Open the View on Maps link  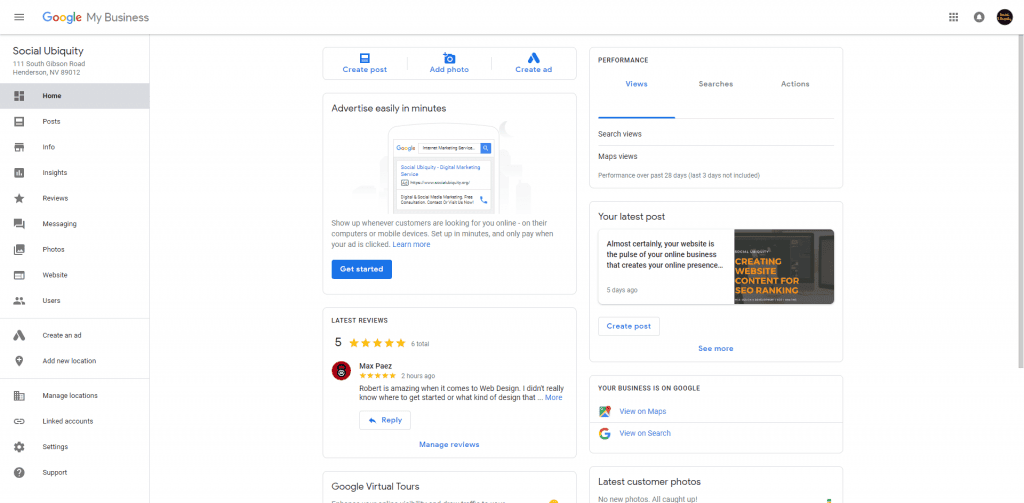click(x=643, y=412)
